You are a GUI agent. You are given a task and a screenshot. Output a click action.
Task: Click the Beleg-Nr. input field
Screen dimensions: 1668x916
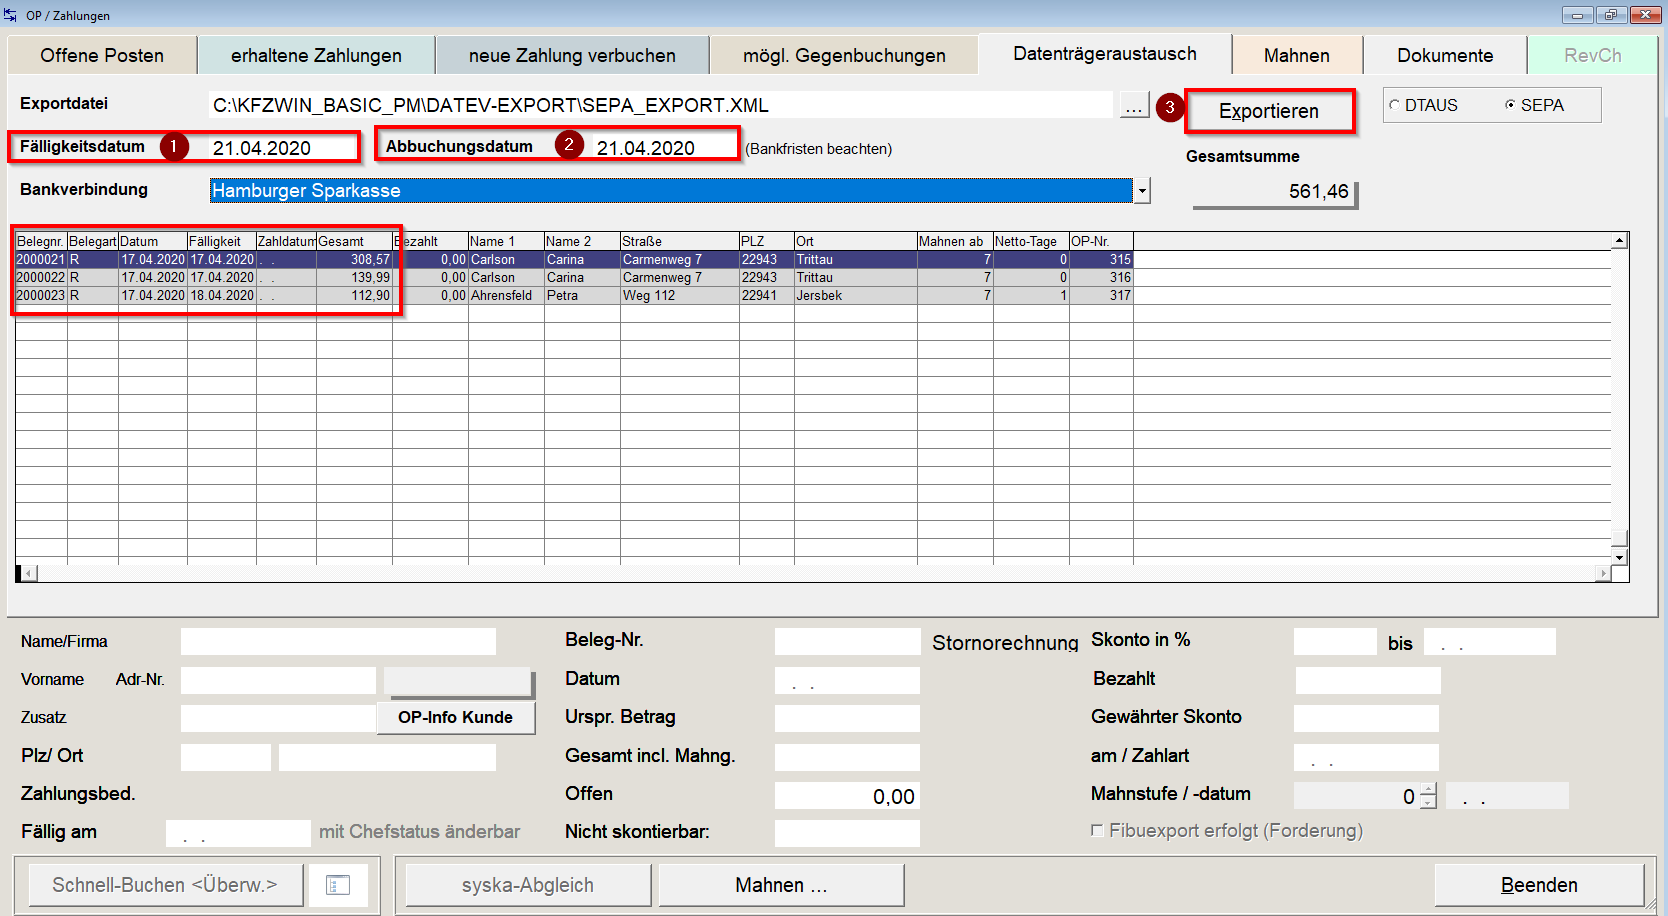(847, 641)
